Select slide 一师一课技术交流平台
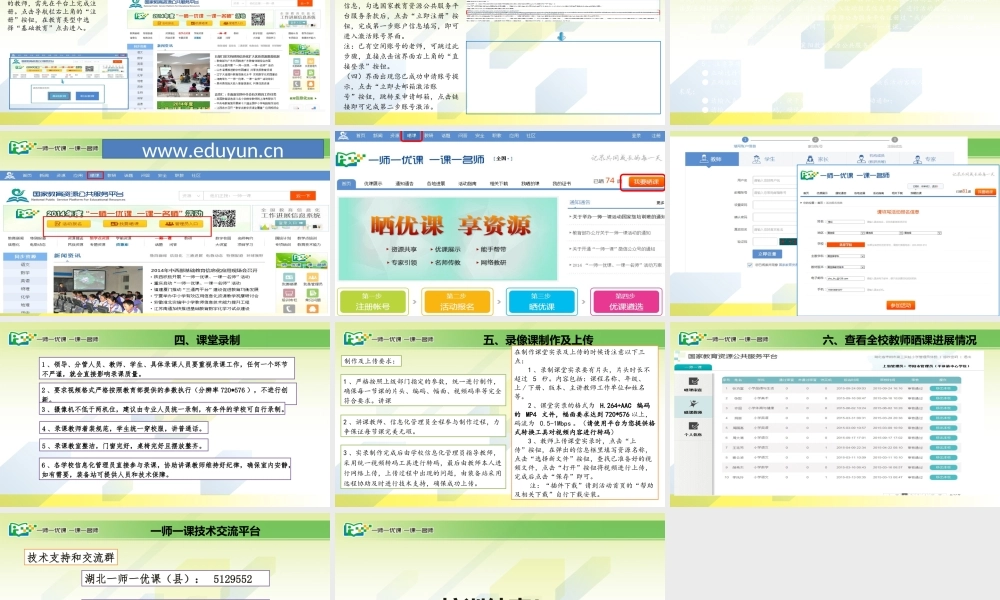Image resolution: width=1000 pixels, height=600 pixels. (x=165, y=557)
